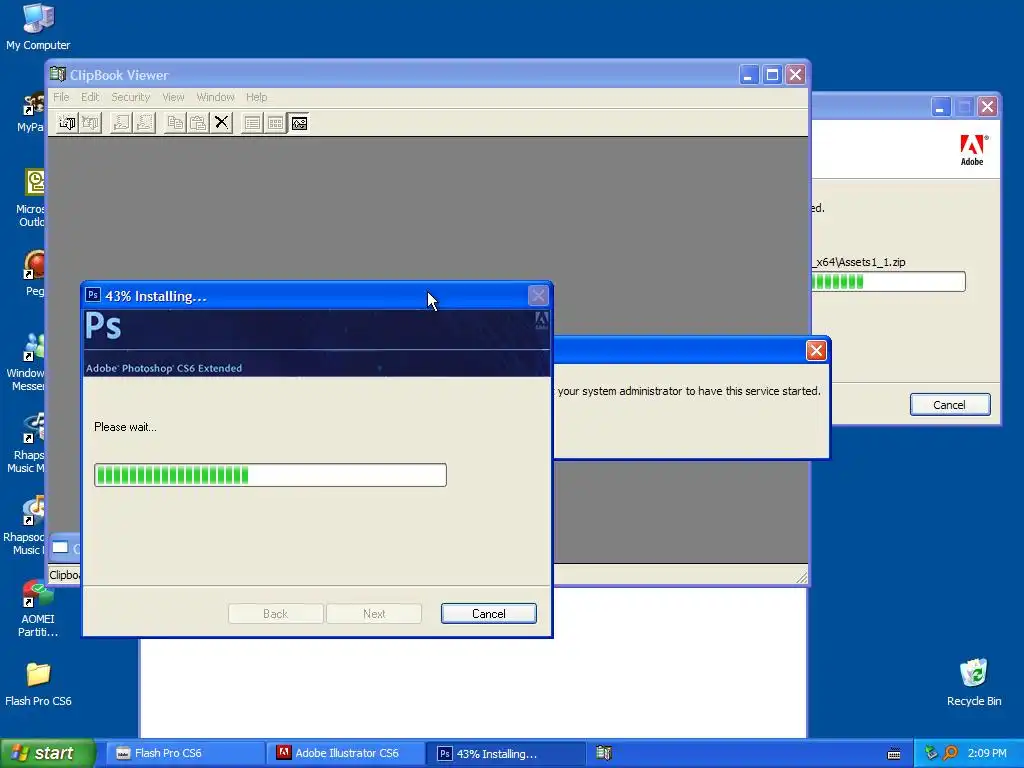1024x768 pixels.
Task: Click Copy icon in ClipBook Viewer toolbar
Action: [175, 123]
